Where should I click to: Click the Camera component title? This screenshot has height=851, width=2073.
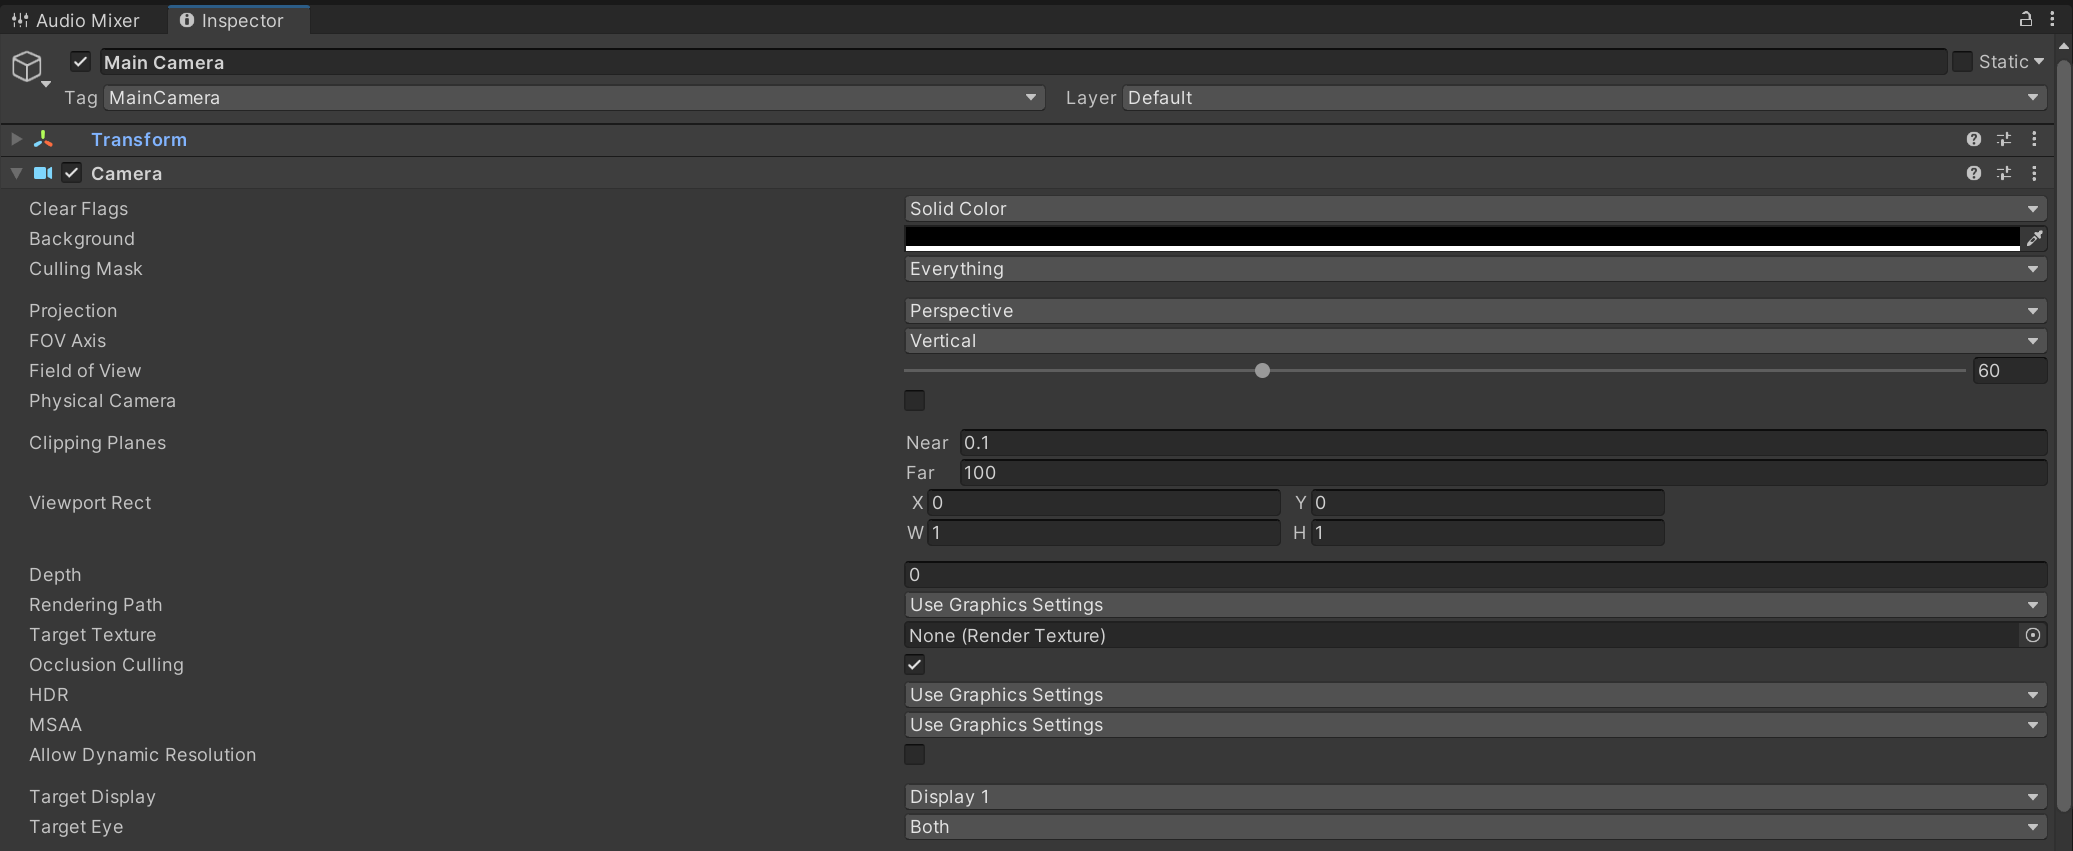[x=126, y=173]
